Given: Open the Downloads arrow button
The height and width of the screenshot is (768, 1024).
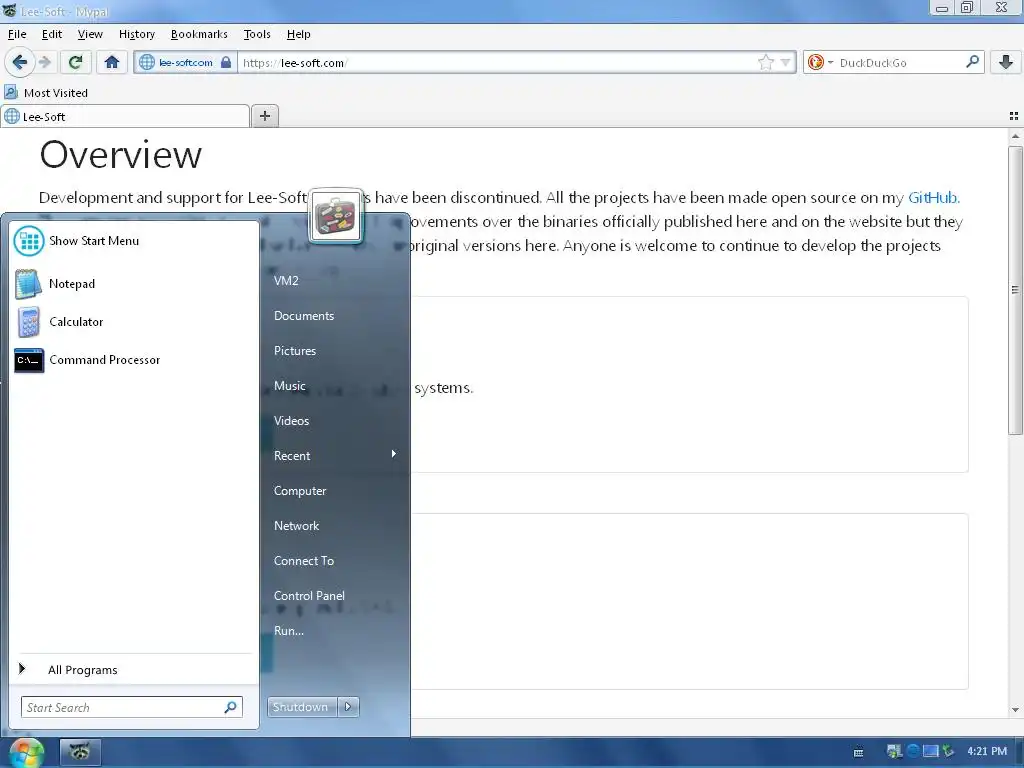Looking at the screenshot, I should click(x=1006, y=62).
